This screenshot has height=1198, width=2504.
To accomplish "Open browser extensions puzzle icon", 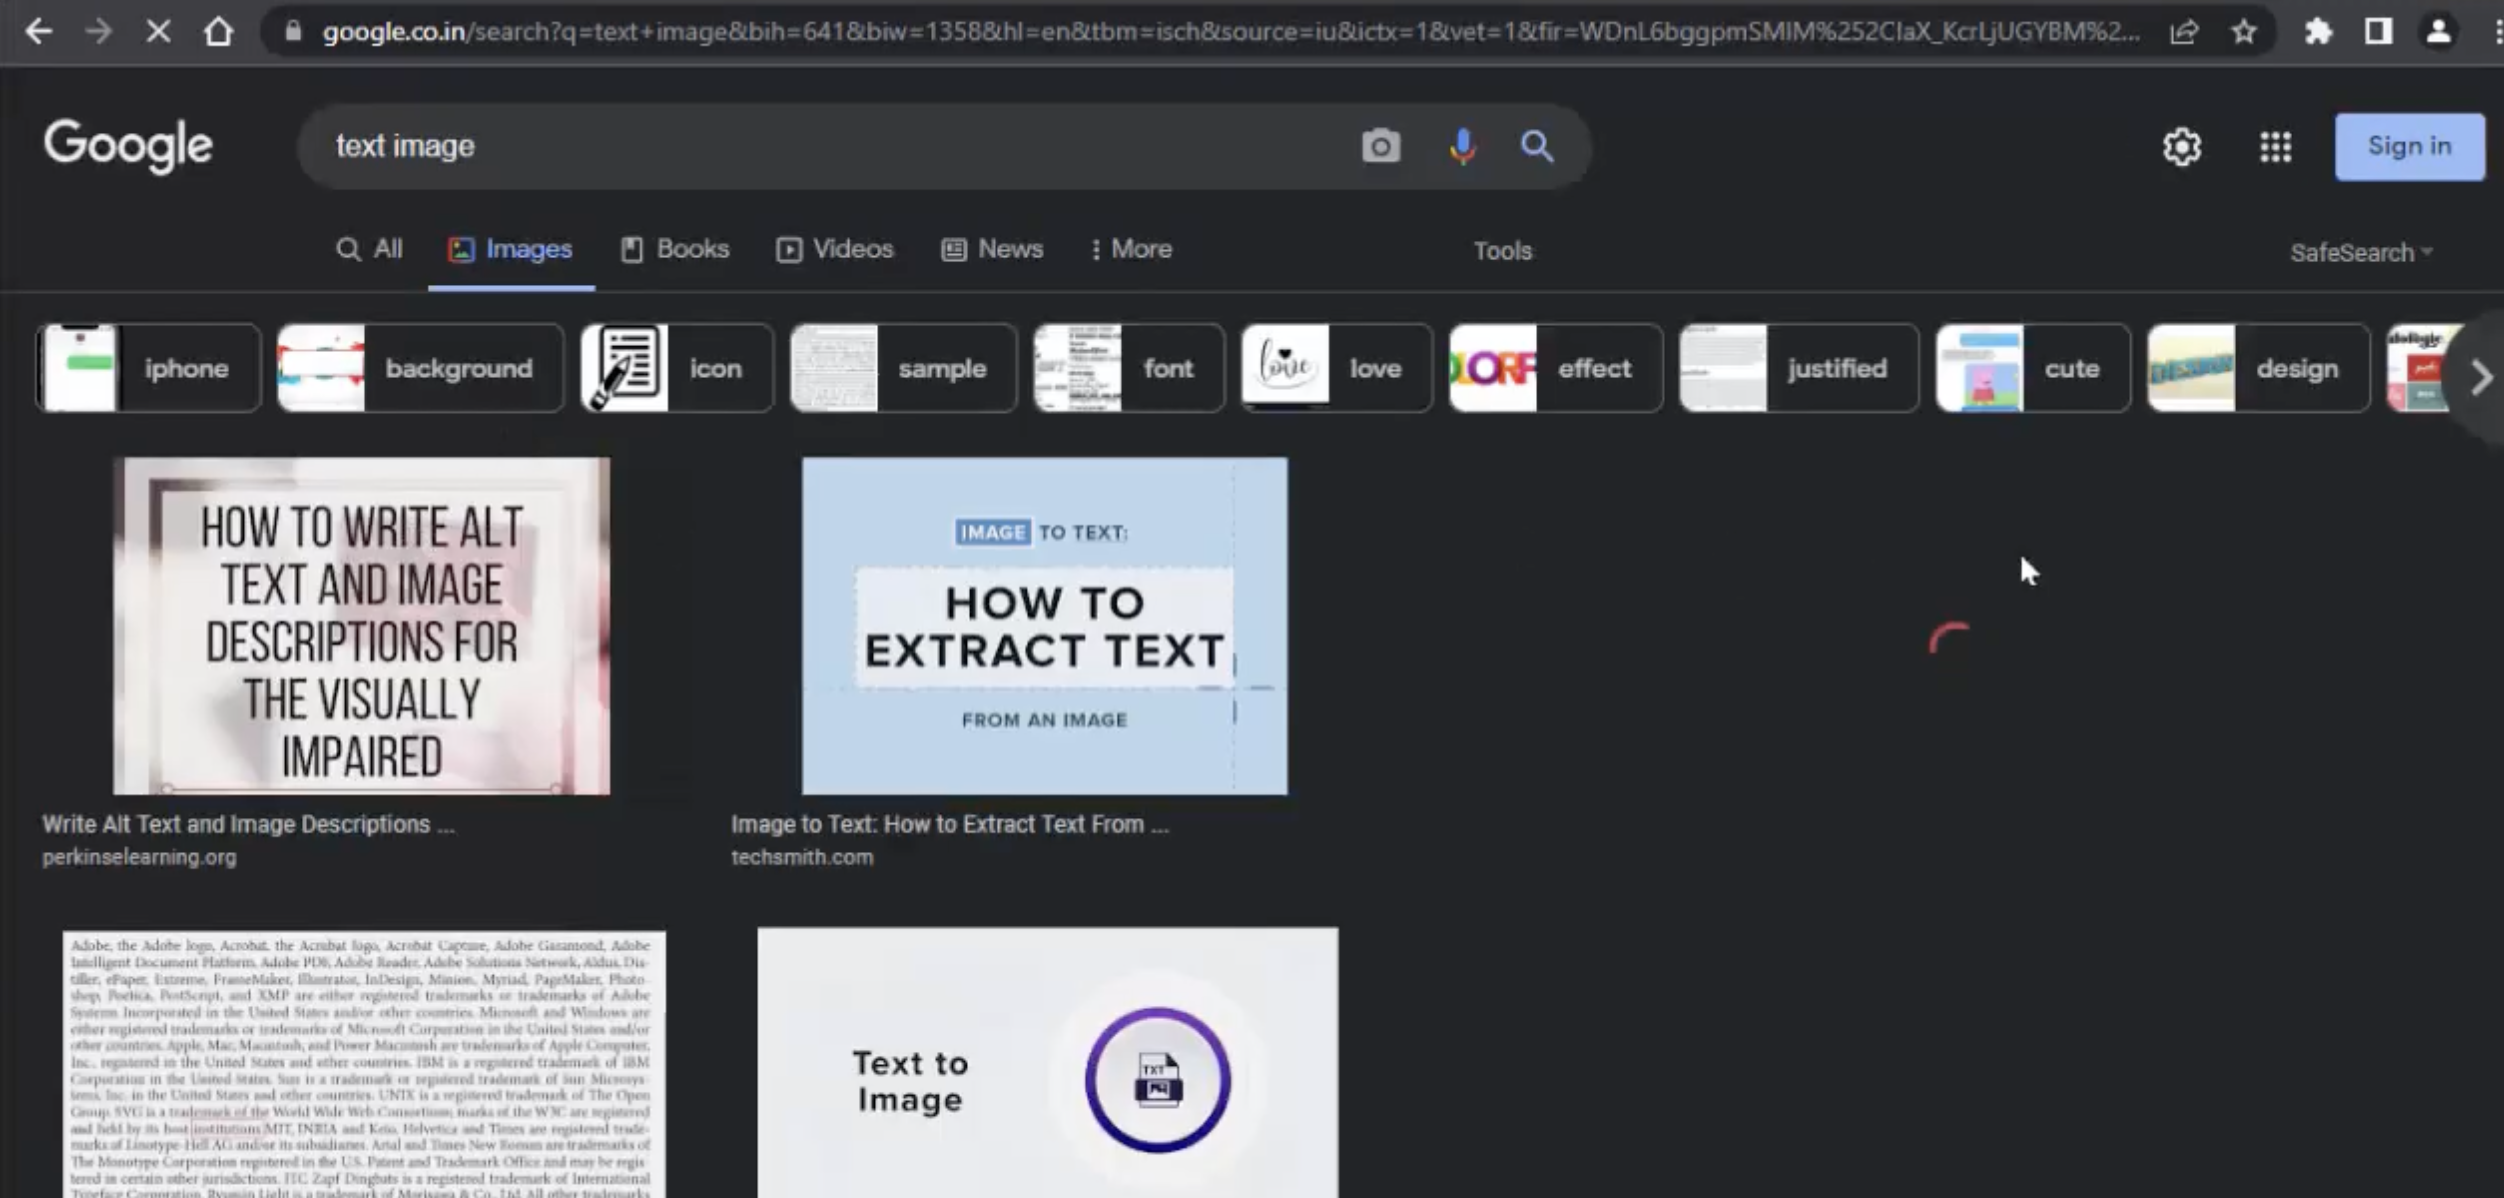I will (x=2318, y=32).
